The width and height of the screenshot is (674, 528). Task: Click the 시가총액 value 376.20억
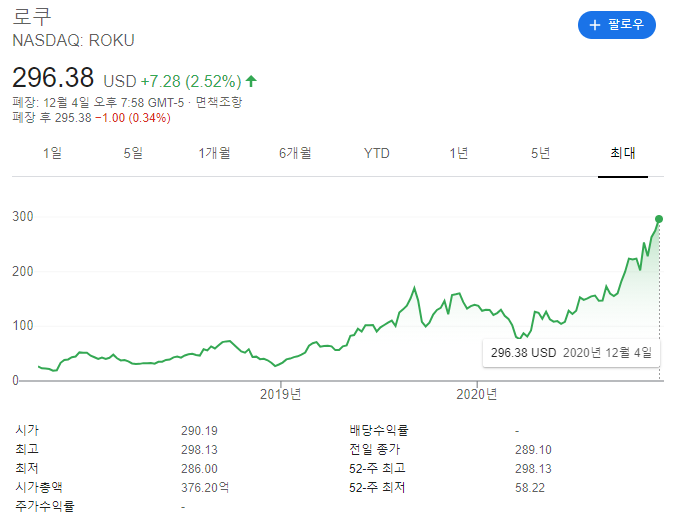point(205,488)
